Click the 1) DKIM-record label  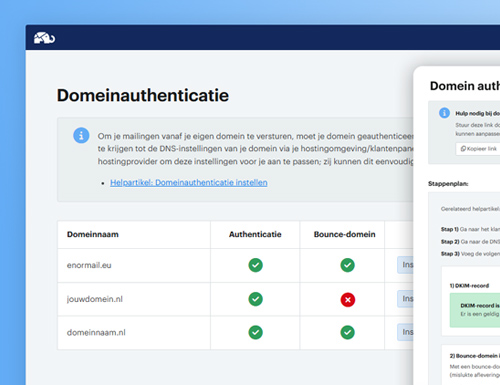coord(469,286)
